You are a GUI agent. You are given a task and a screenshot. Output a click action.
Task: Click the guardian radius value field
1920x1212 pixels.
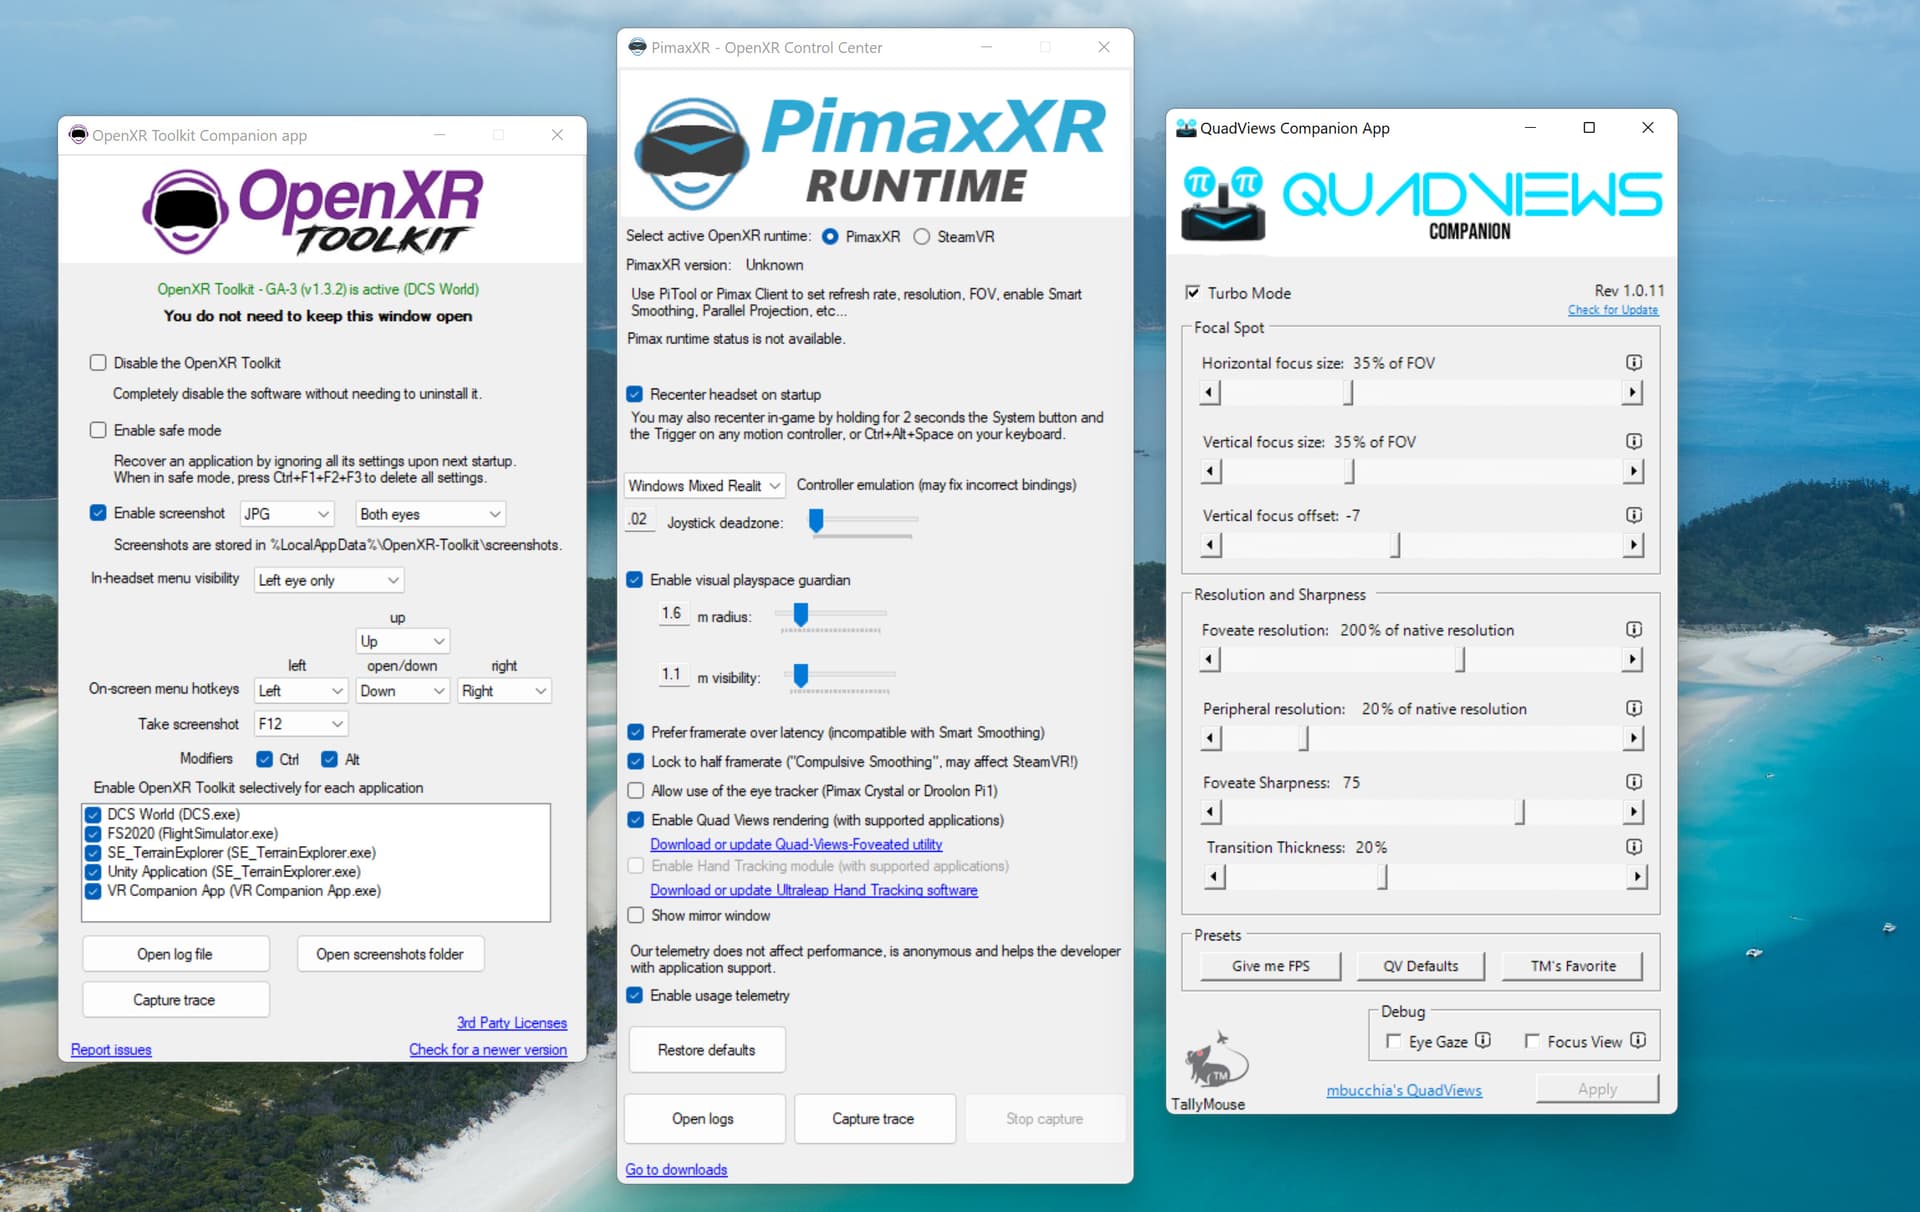coord(671,614)
